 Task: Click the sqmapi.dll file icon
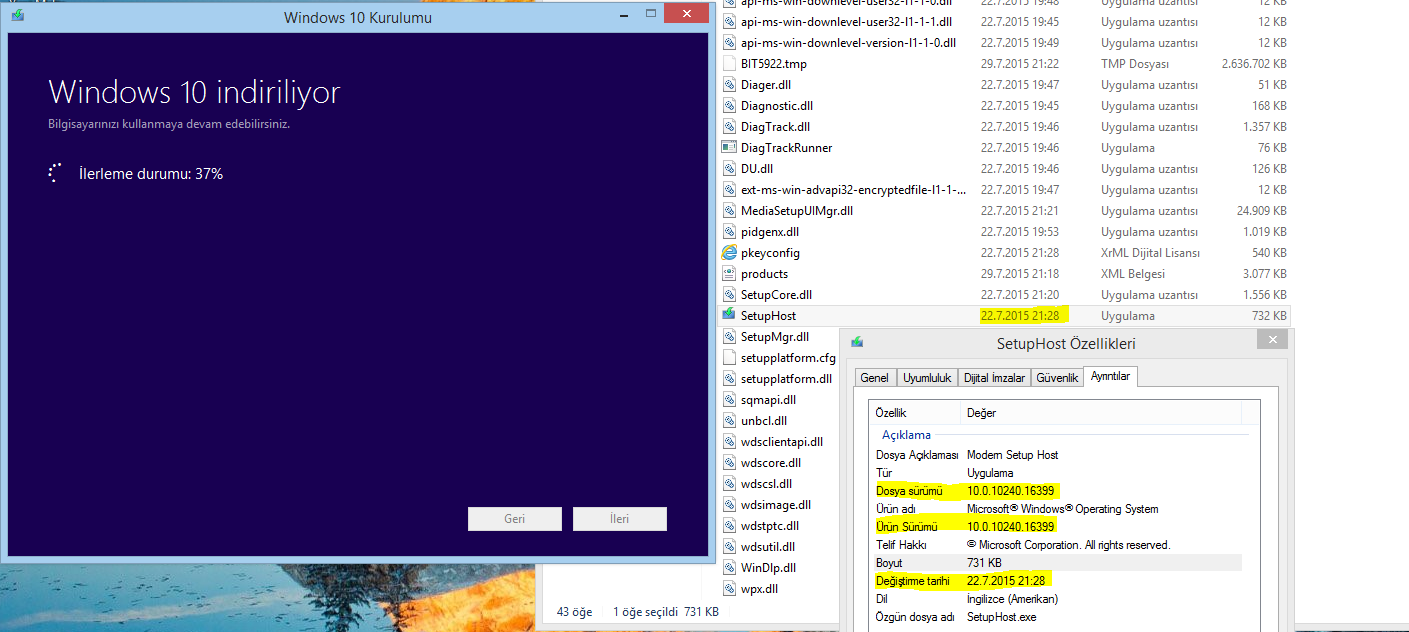pyautogui.click(x=729, y=399)
